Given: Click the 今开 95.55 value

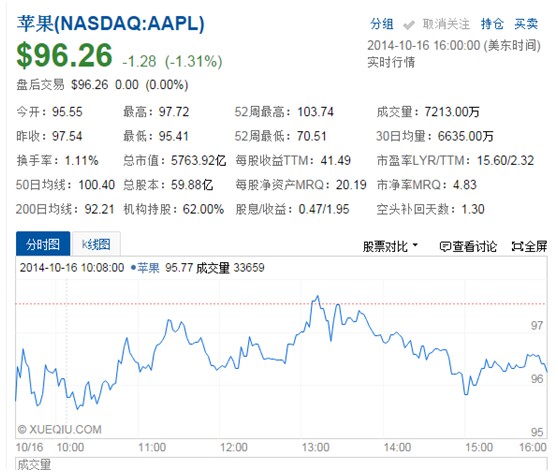Looking at the screenshot, I should point(67,112).
